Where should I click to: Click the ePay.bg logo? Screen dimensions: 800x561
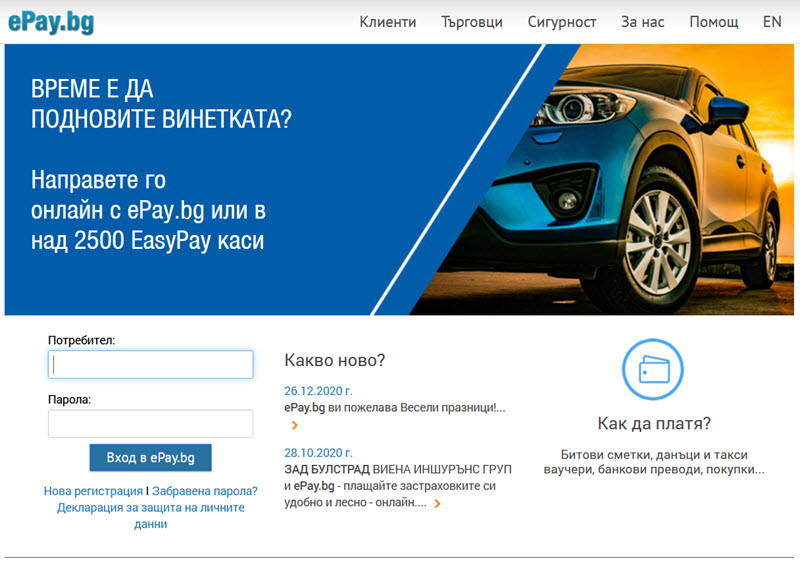pyautogui.click(x=51, y=22)
